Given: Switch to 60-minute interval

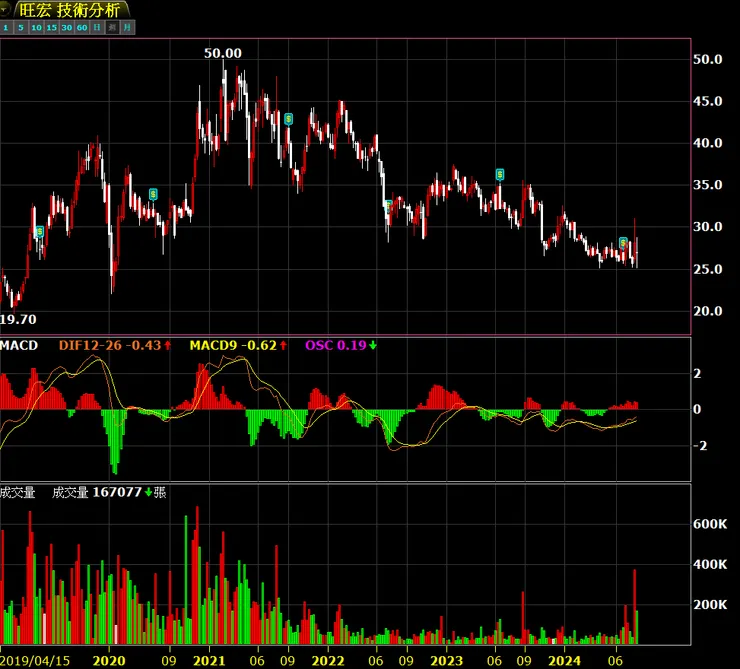Looking at the screenshot, I should 82,28.
